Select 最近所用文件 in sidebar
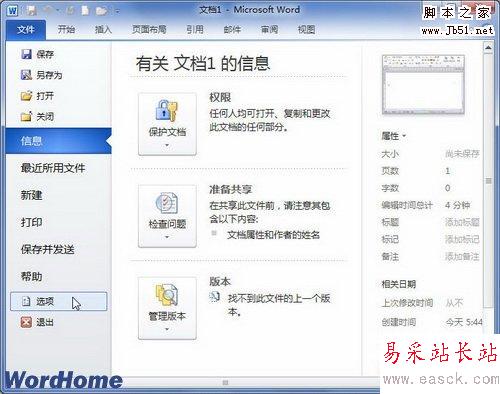 tap(53, 168)
